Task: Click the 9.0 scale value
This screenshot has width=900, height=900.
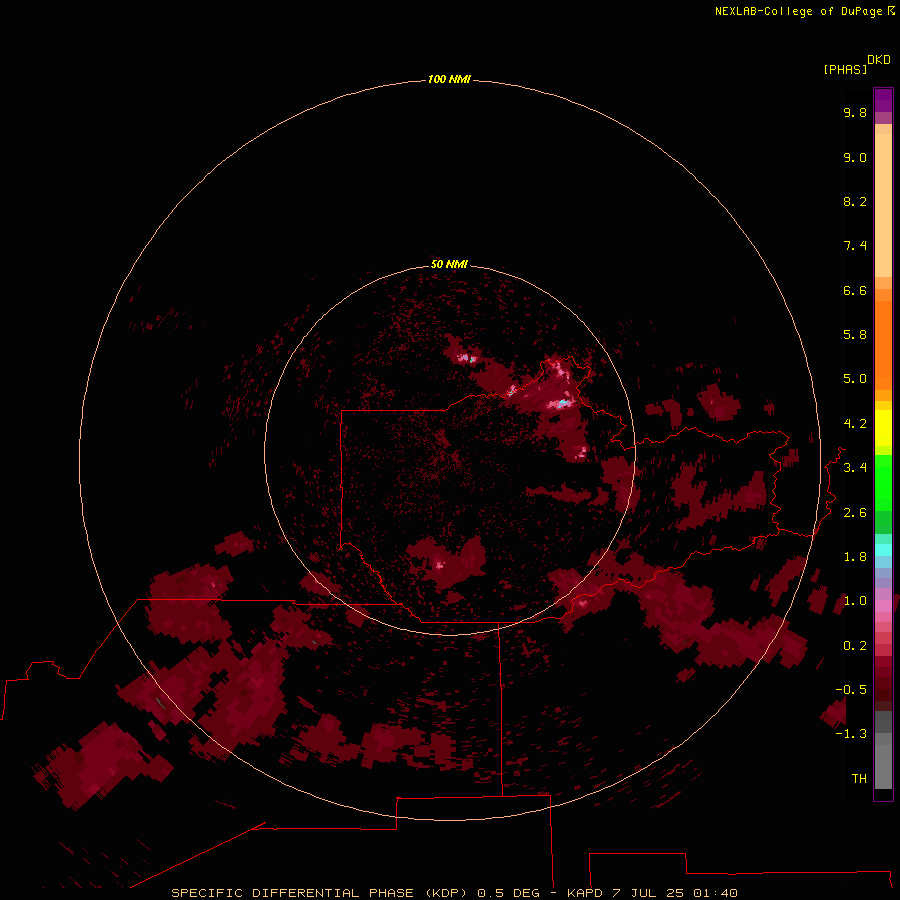Action: [x=855, y=157]
